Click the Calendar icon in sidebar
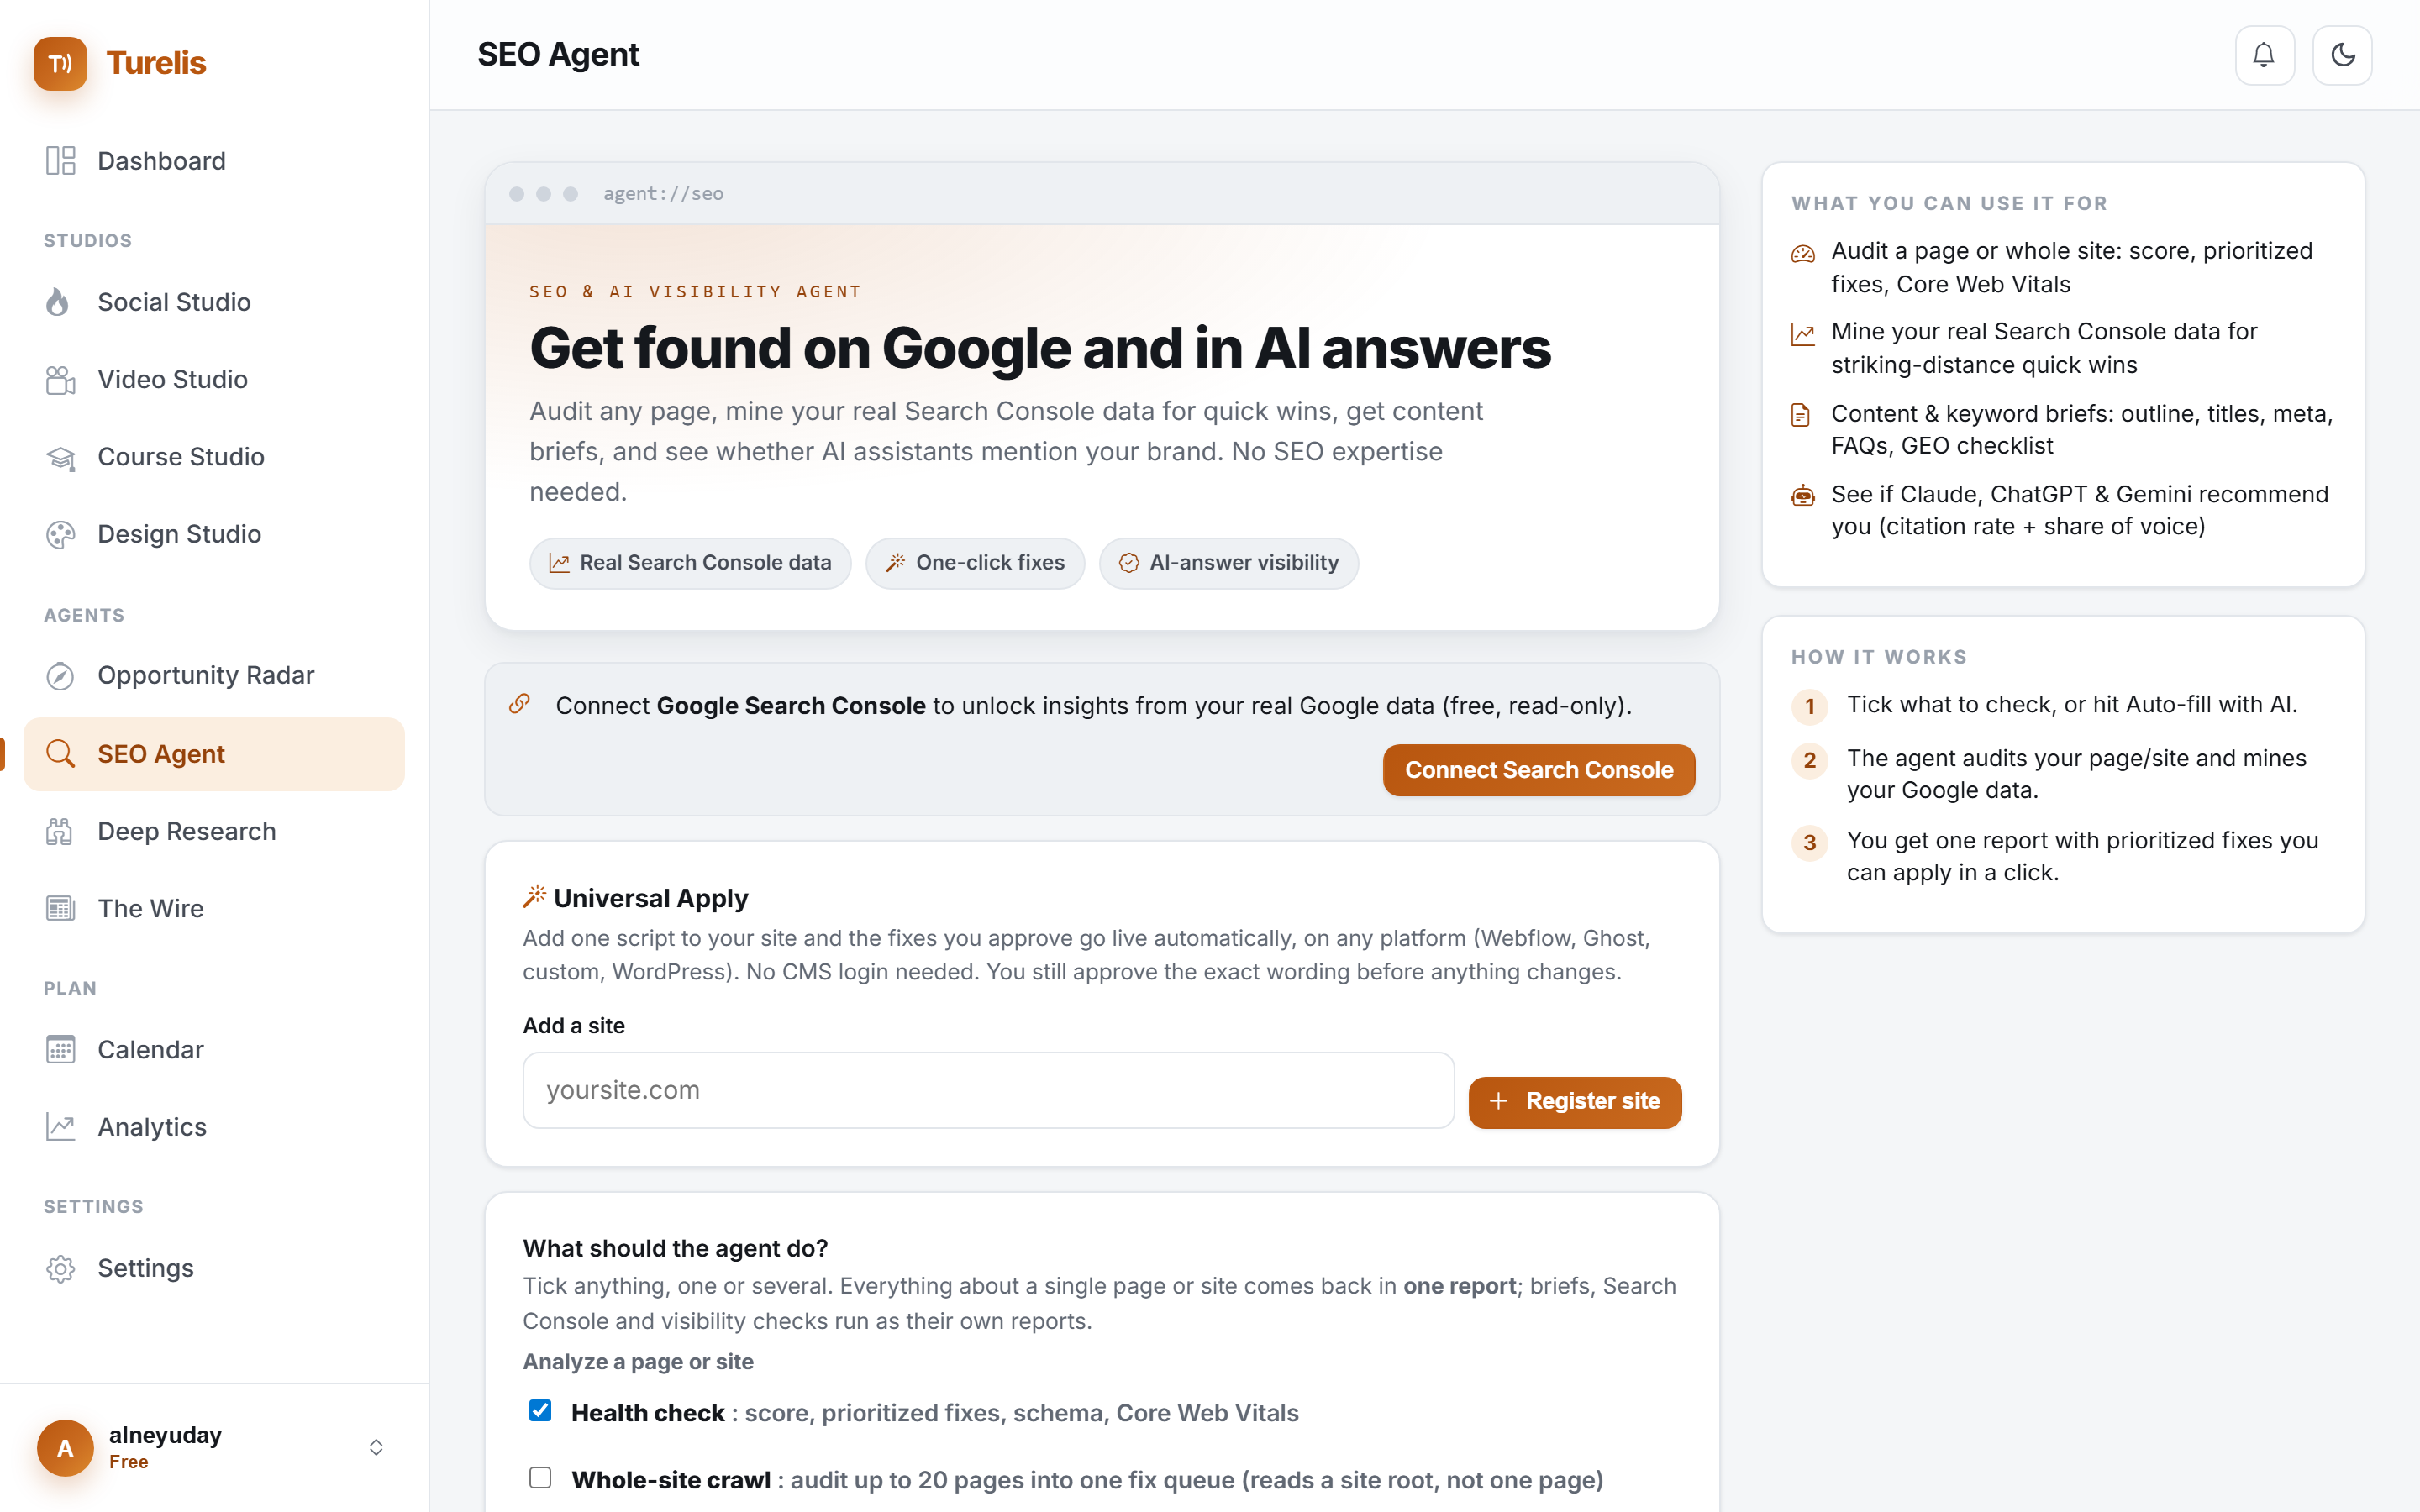Screen dimensions: 2420x1512 click(60, 1050)
